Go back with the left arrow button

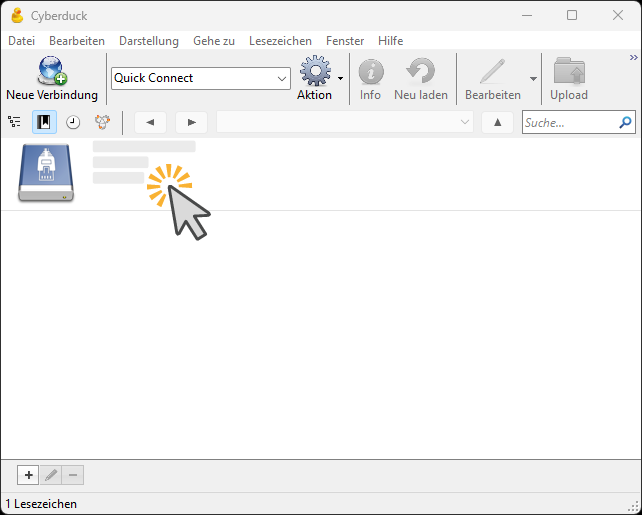(150, 122)
